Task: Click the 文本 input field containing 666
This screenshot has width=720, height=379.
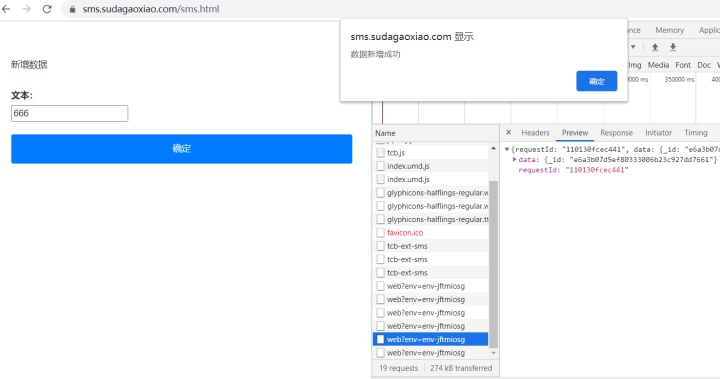Action: [x=69, y=113]
